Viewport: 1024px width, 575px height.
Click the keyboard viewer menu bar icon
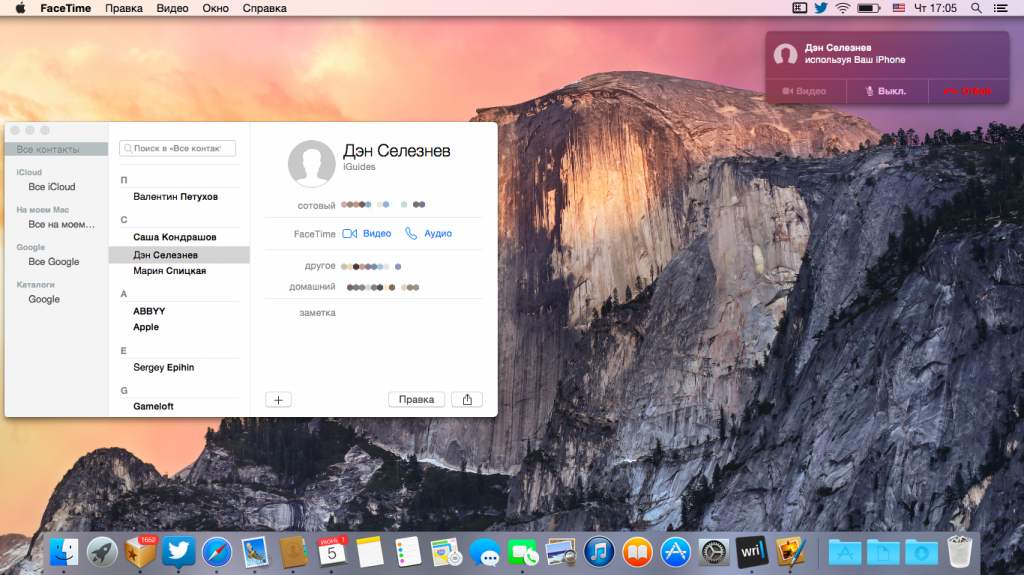[799, 8]
